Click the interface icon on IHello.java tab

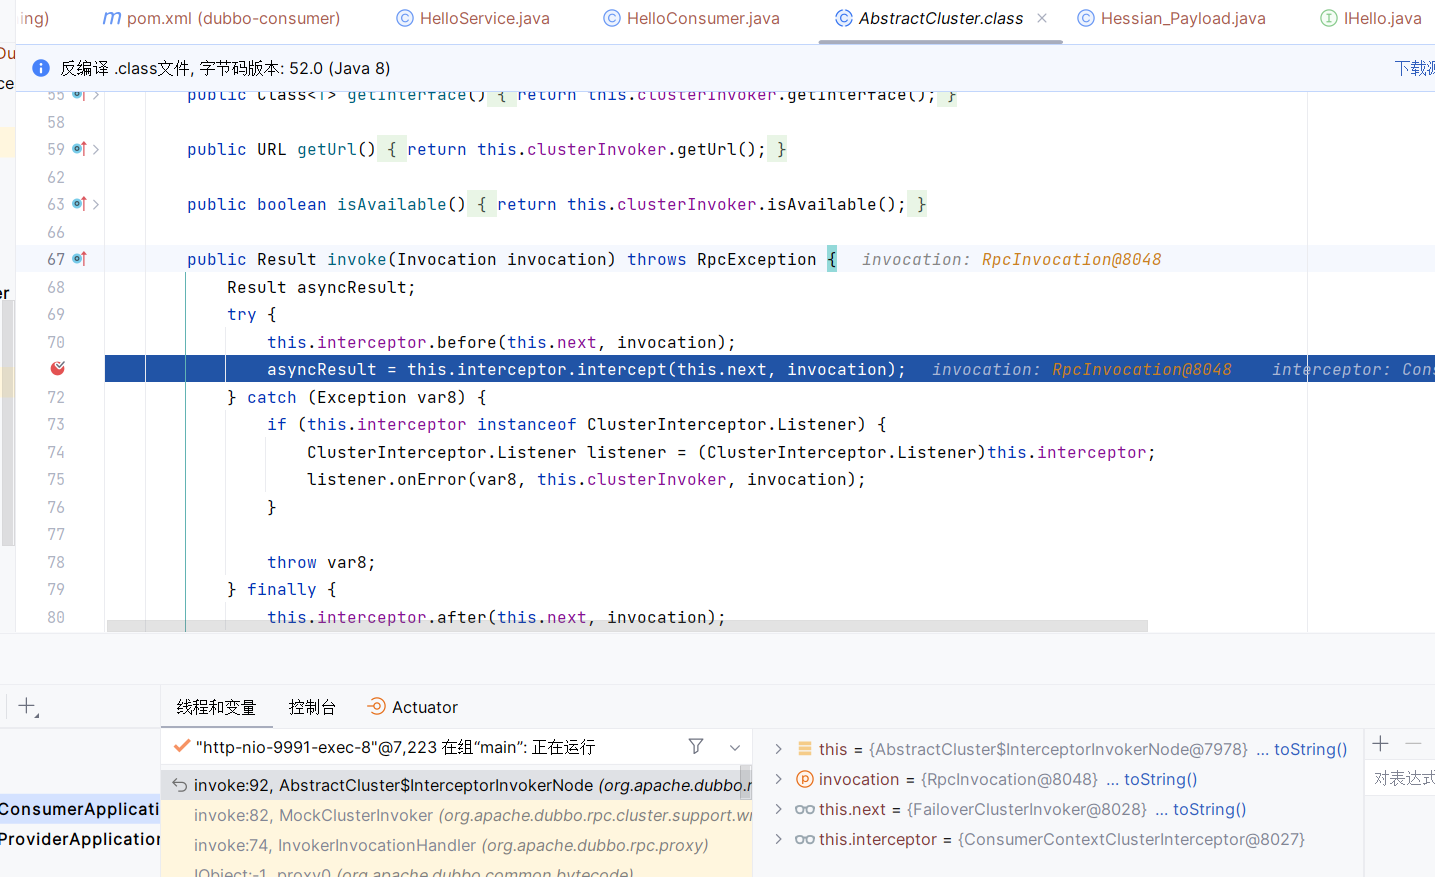pyautogui.click(x=1329, y=18)
